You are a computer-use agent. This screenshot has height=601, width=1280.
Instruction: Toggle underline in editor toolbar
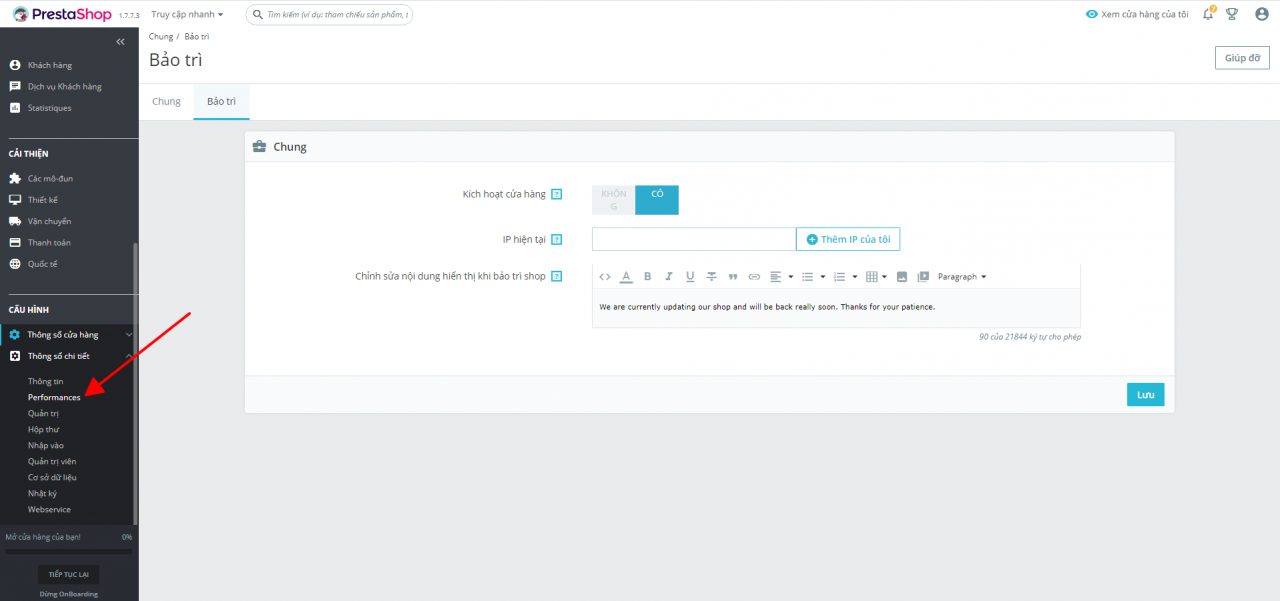(x=690, y=277)
